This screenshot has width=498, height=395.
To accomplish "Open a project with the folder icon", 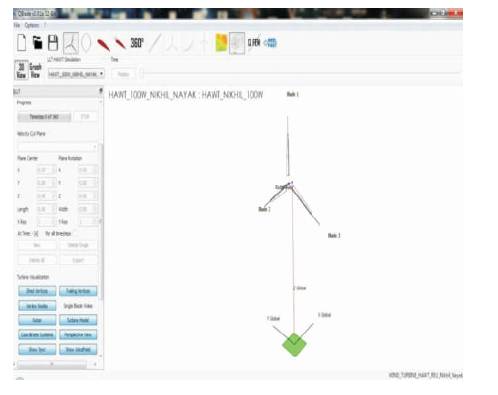I will coord(37,43).
